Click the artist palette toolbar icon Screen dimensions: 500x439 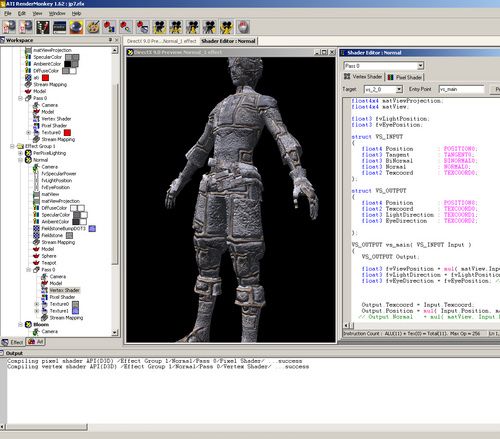click(93, 27)
